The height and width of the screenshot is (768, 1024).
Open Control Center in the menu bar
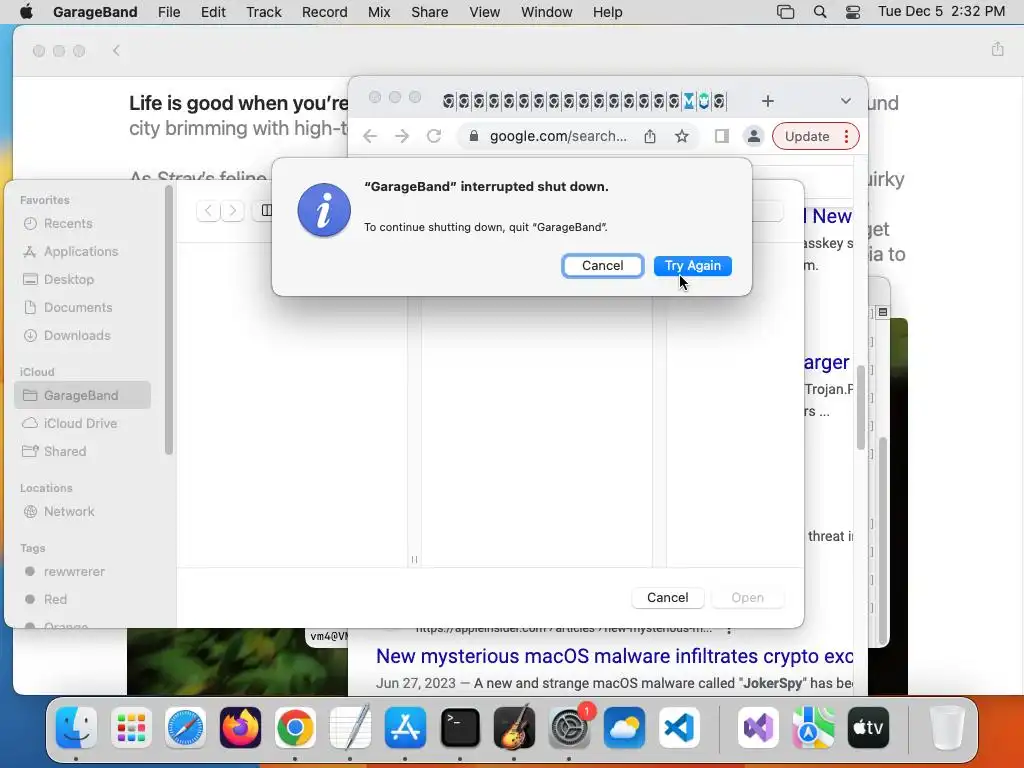click(x=853, y=12)
